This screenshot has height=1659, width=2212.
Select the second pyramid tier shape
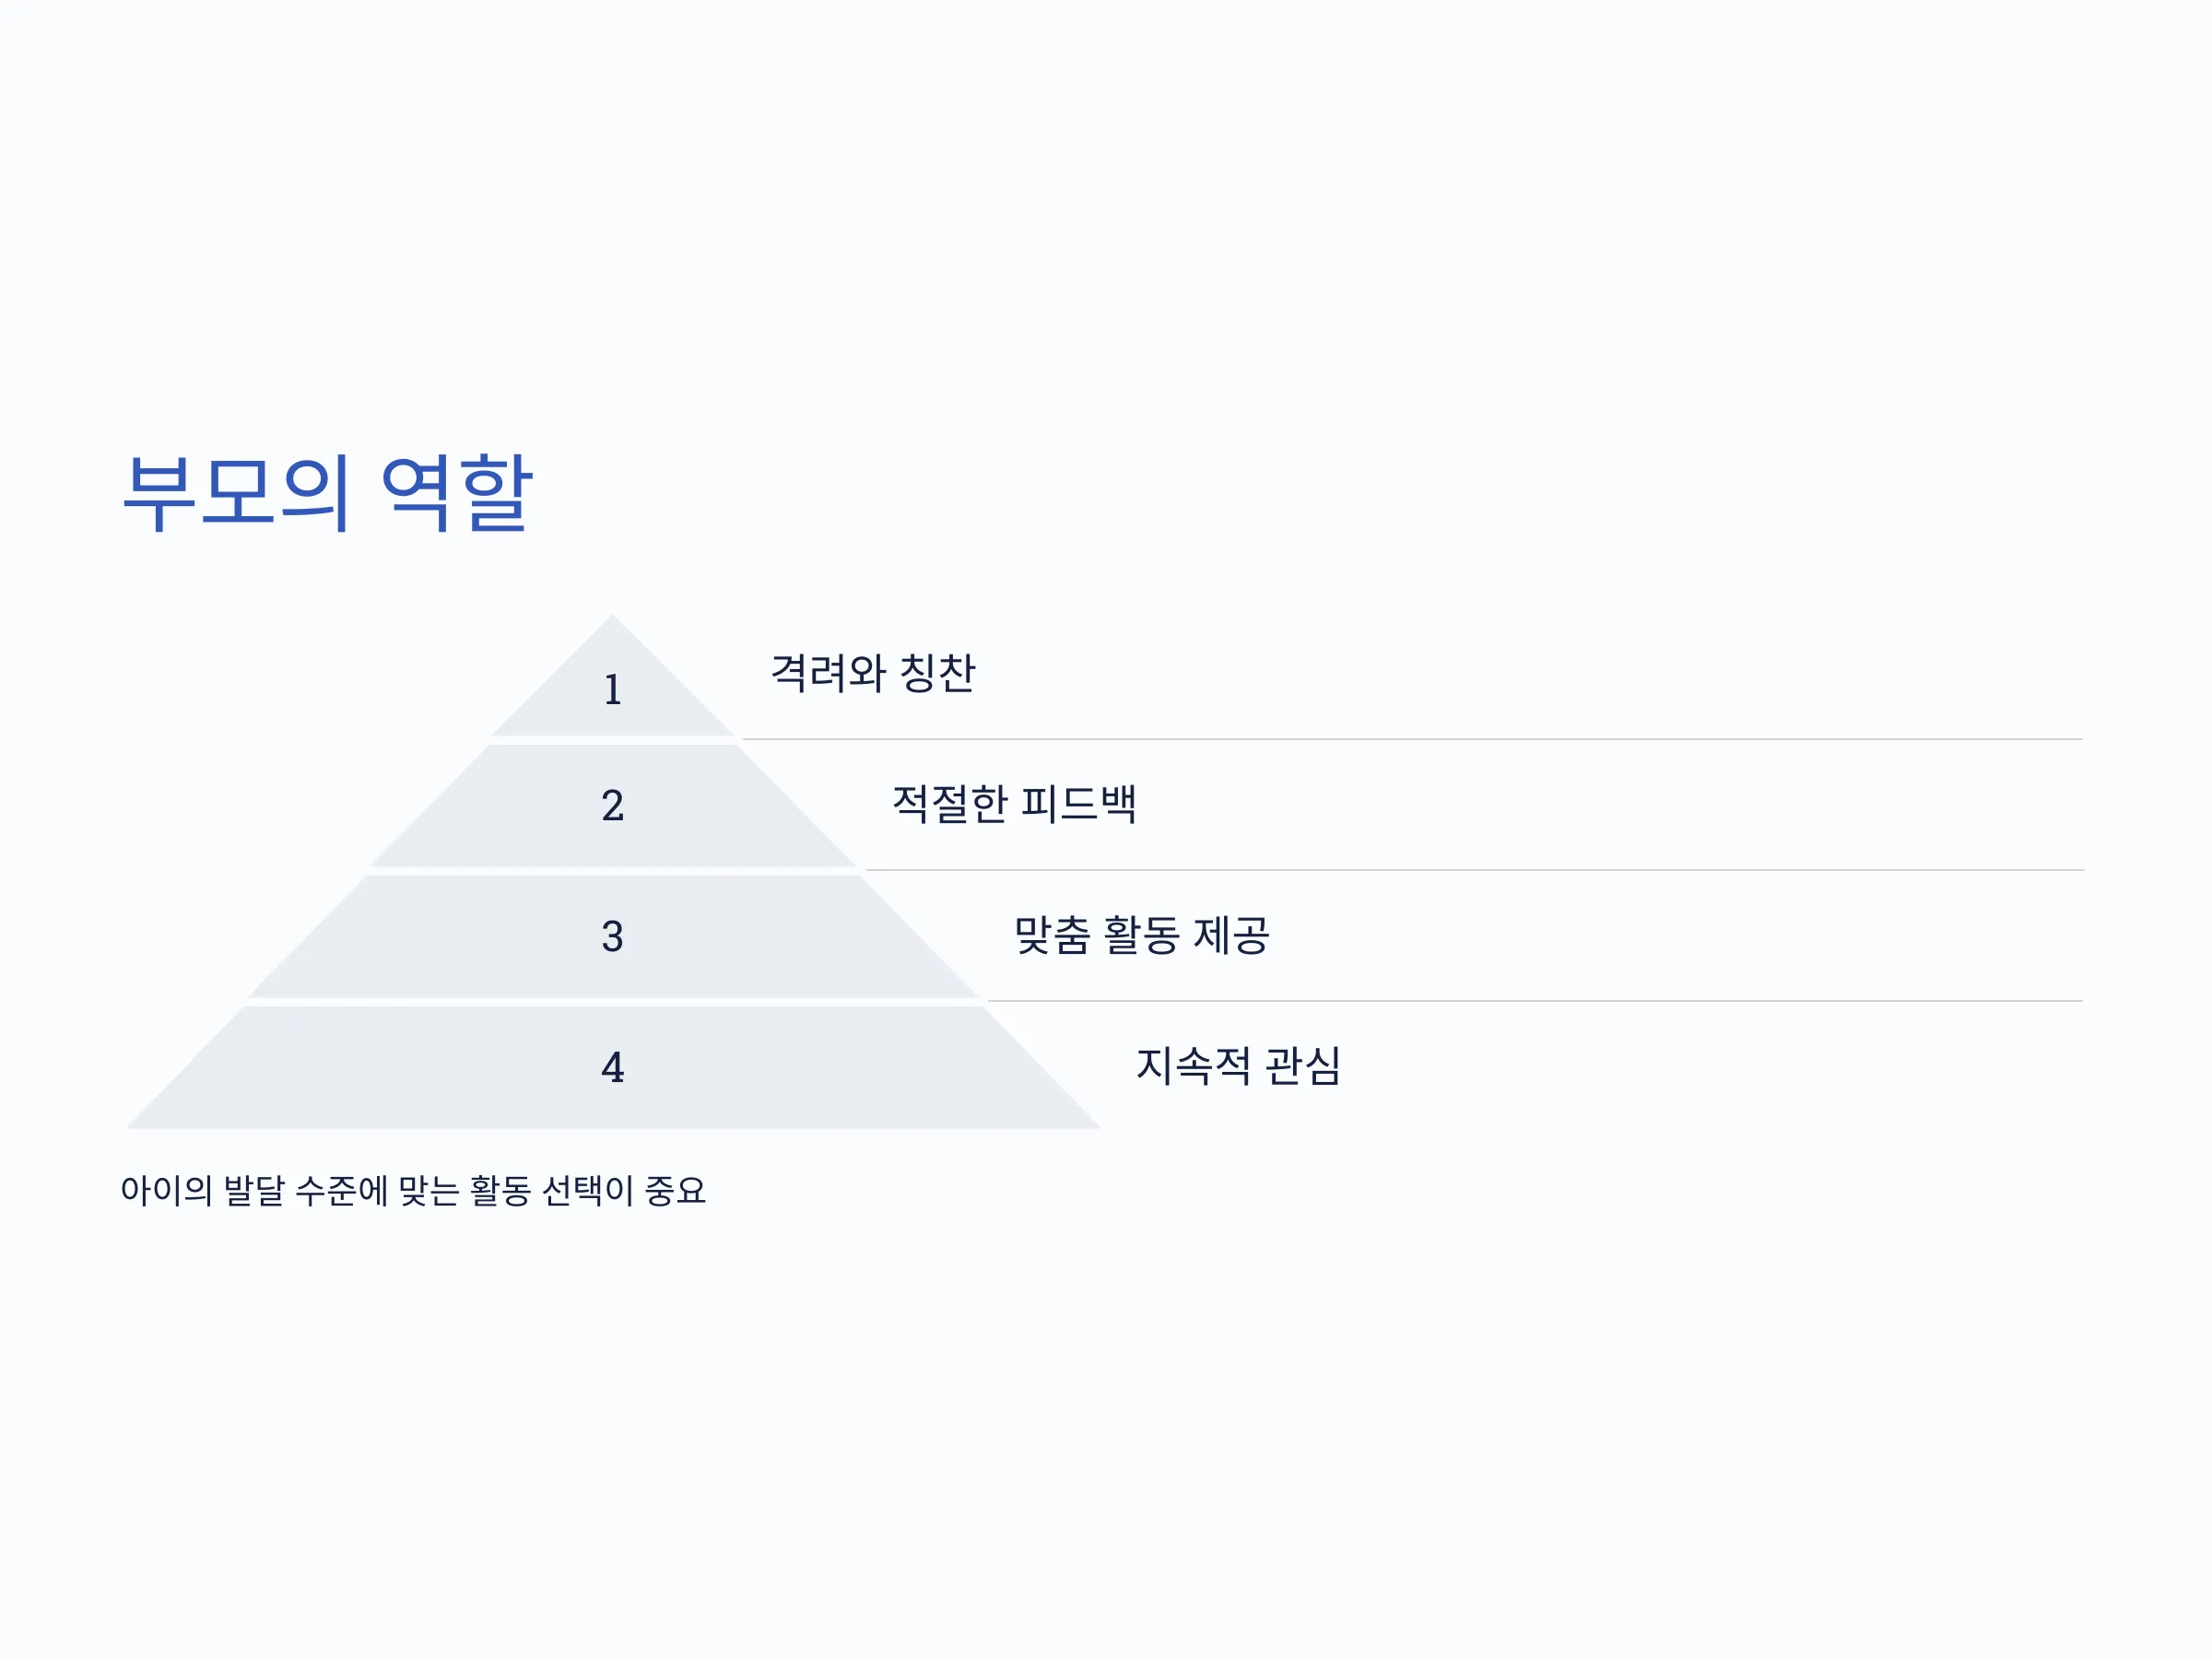(613, 806)
